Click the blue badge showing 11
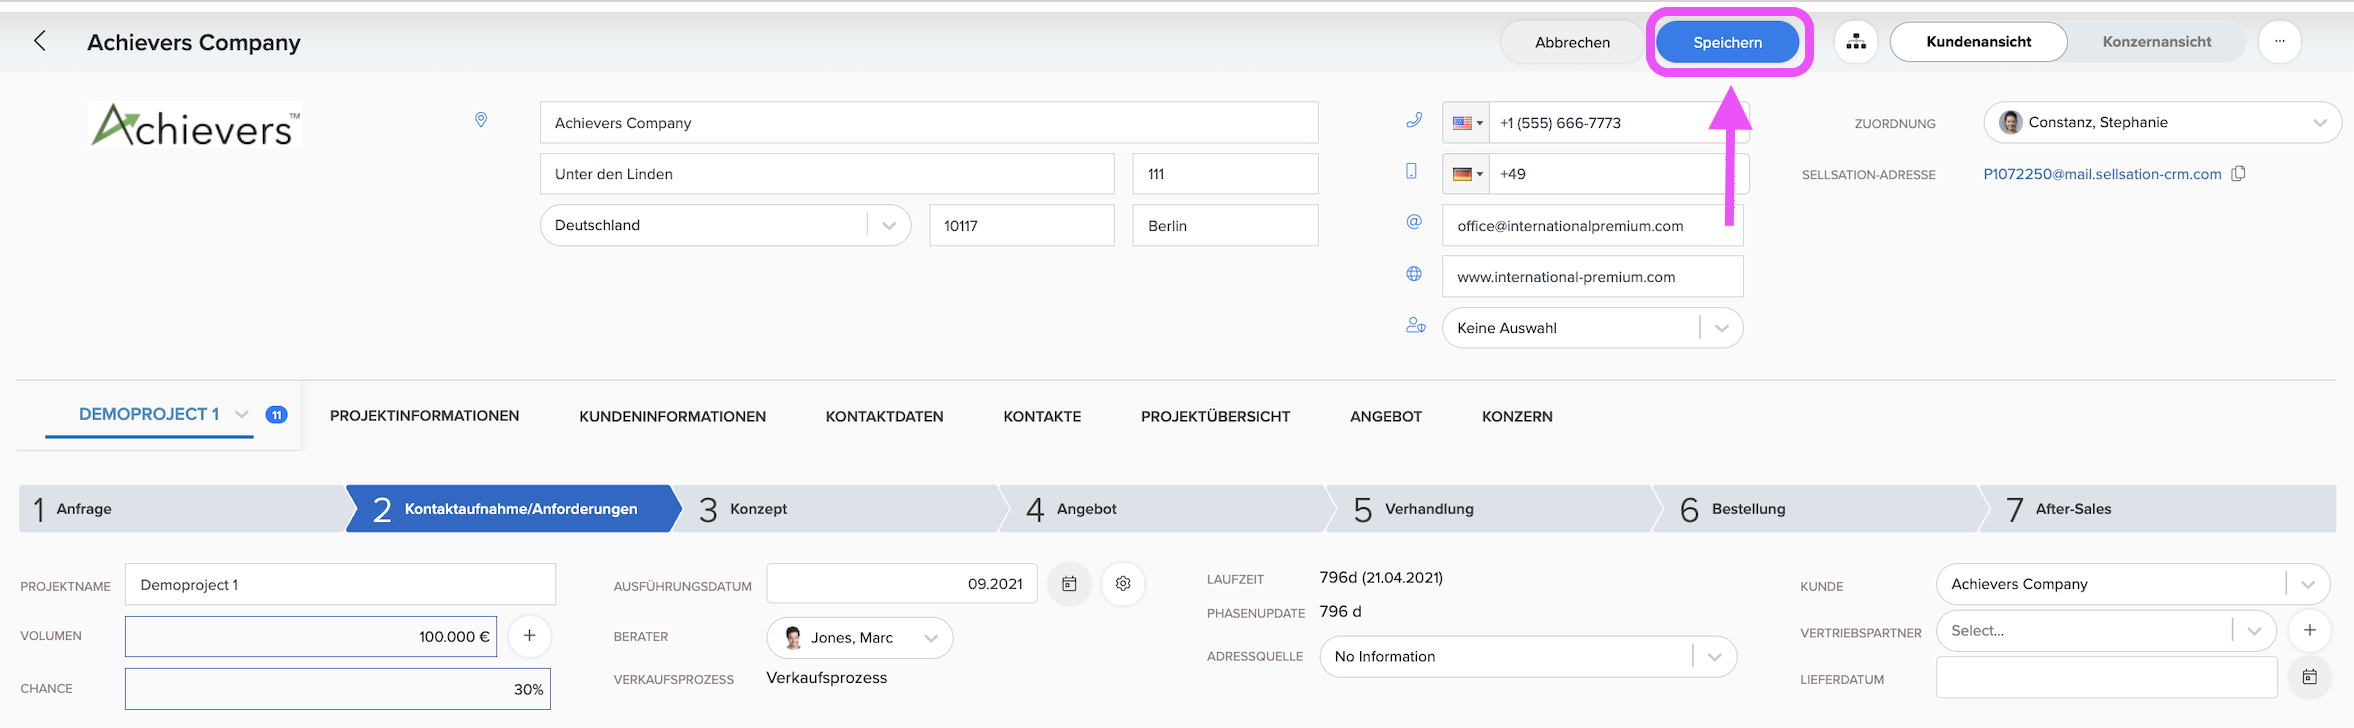Viewport: 2354px width, 728px height. 277,415
